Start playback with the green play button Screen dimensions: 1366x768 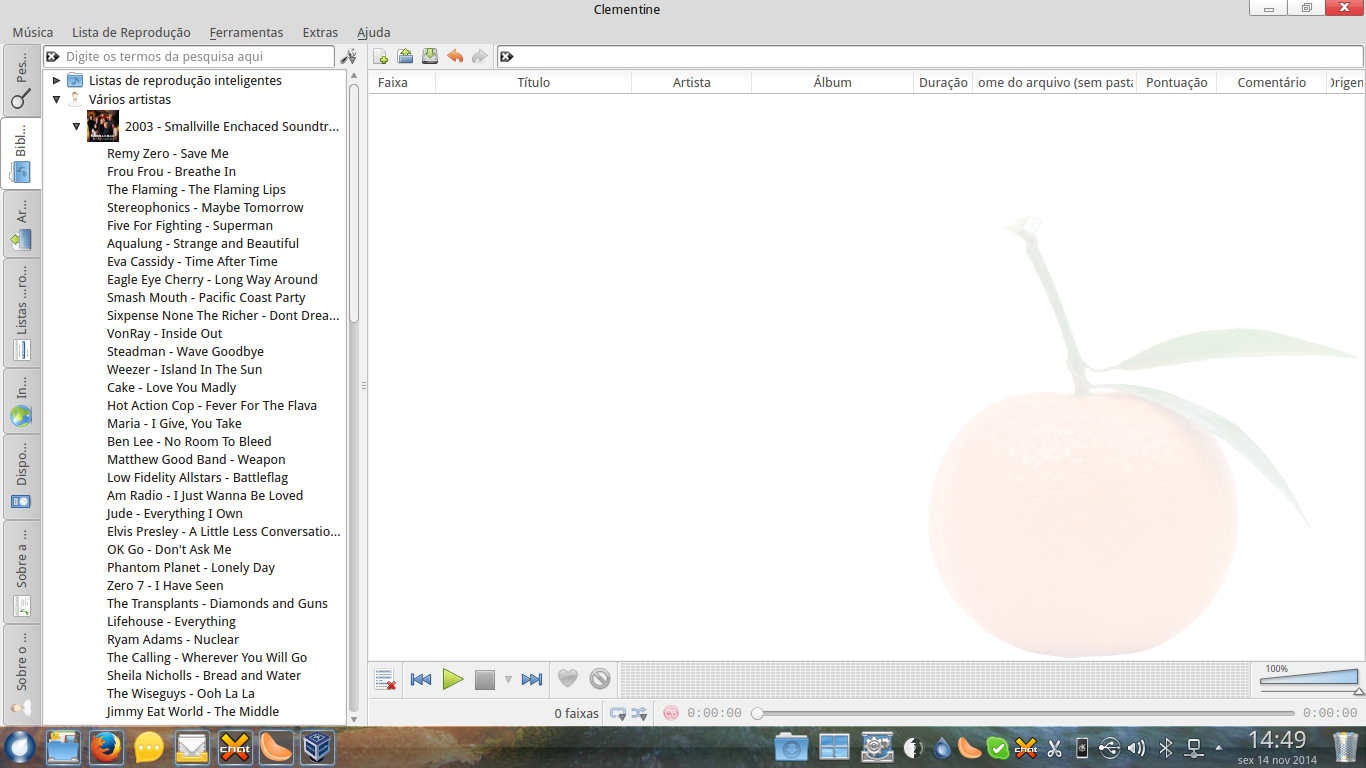453,680
